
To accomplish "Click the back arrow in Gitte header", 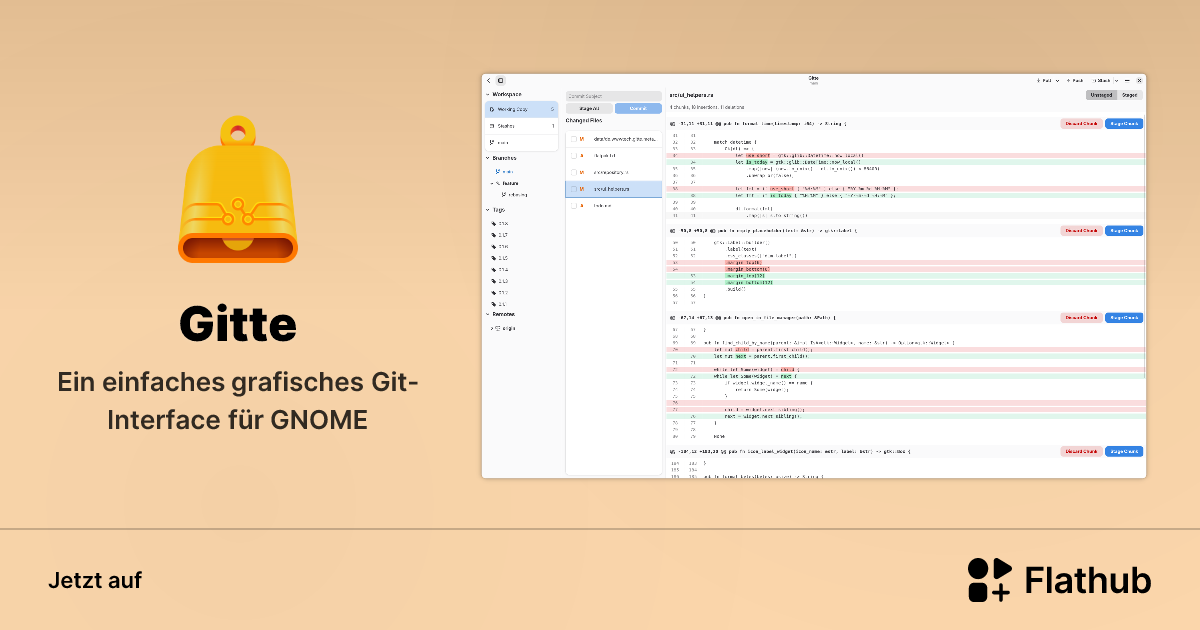I will pyautogui.click(x=489, y=80).
